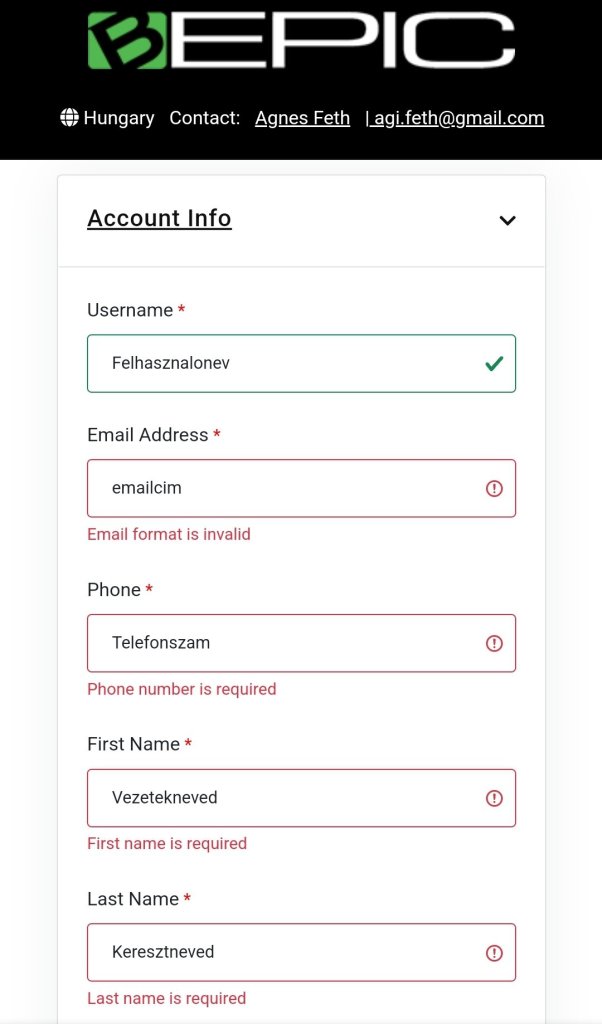This screenshot has height=1024, width=602.
Task: Click the error icon in Last Name field
Action: pyautogui.click(x=494, y=953)
